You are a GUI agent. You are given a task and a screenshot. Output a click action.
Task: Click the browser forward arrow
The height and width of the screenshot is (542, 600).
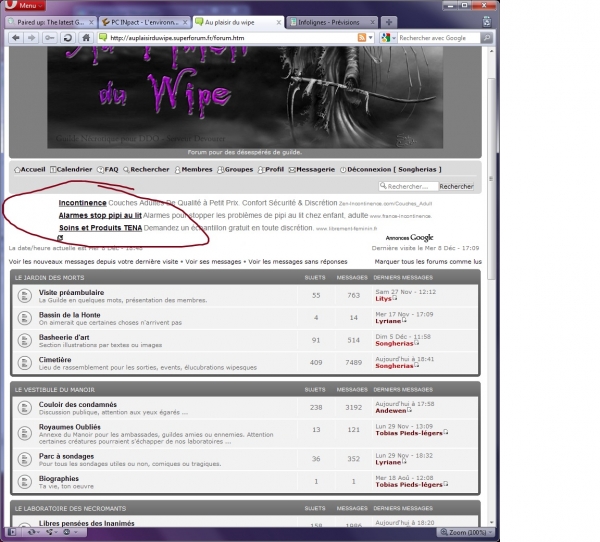tap(32, 38)
